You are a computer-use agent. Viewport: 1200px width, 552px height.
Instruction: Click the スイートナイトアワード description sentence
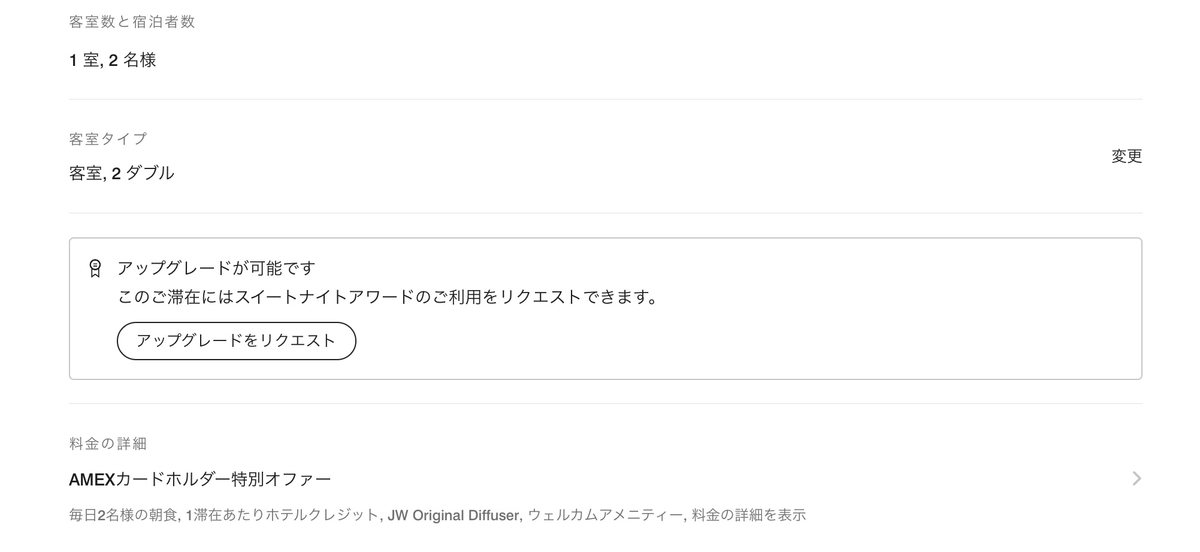click(x=387, y=297)
